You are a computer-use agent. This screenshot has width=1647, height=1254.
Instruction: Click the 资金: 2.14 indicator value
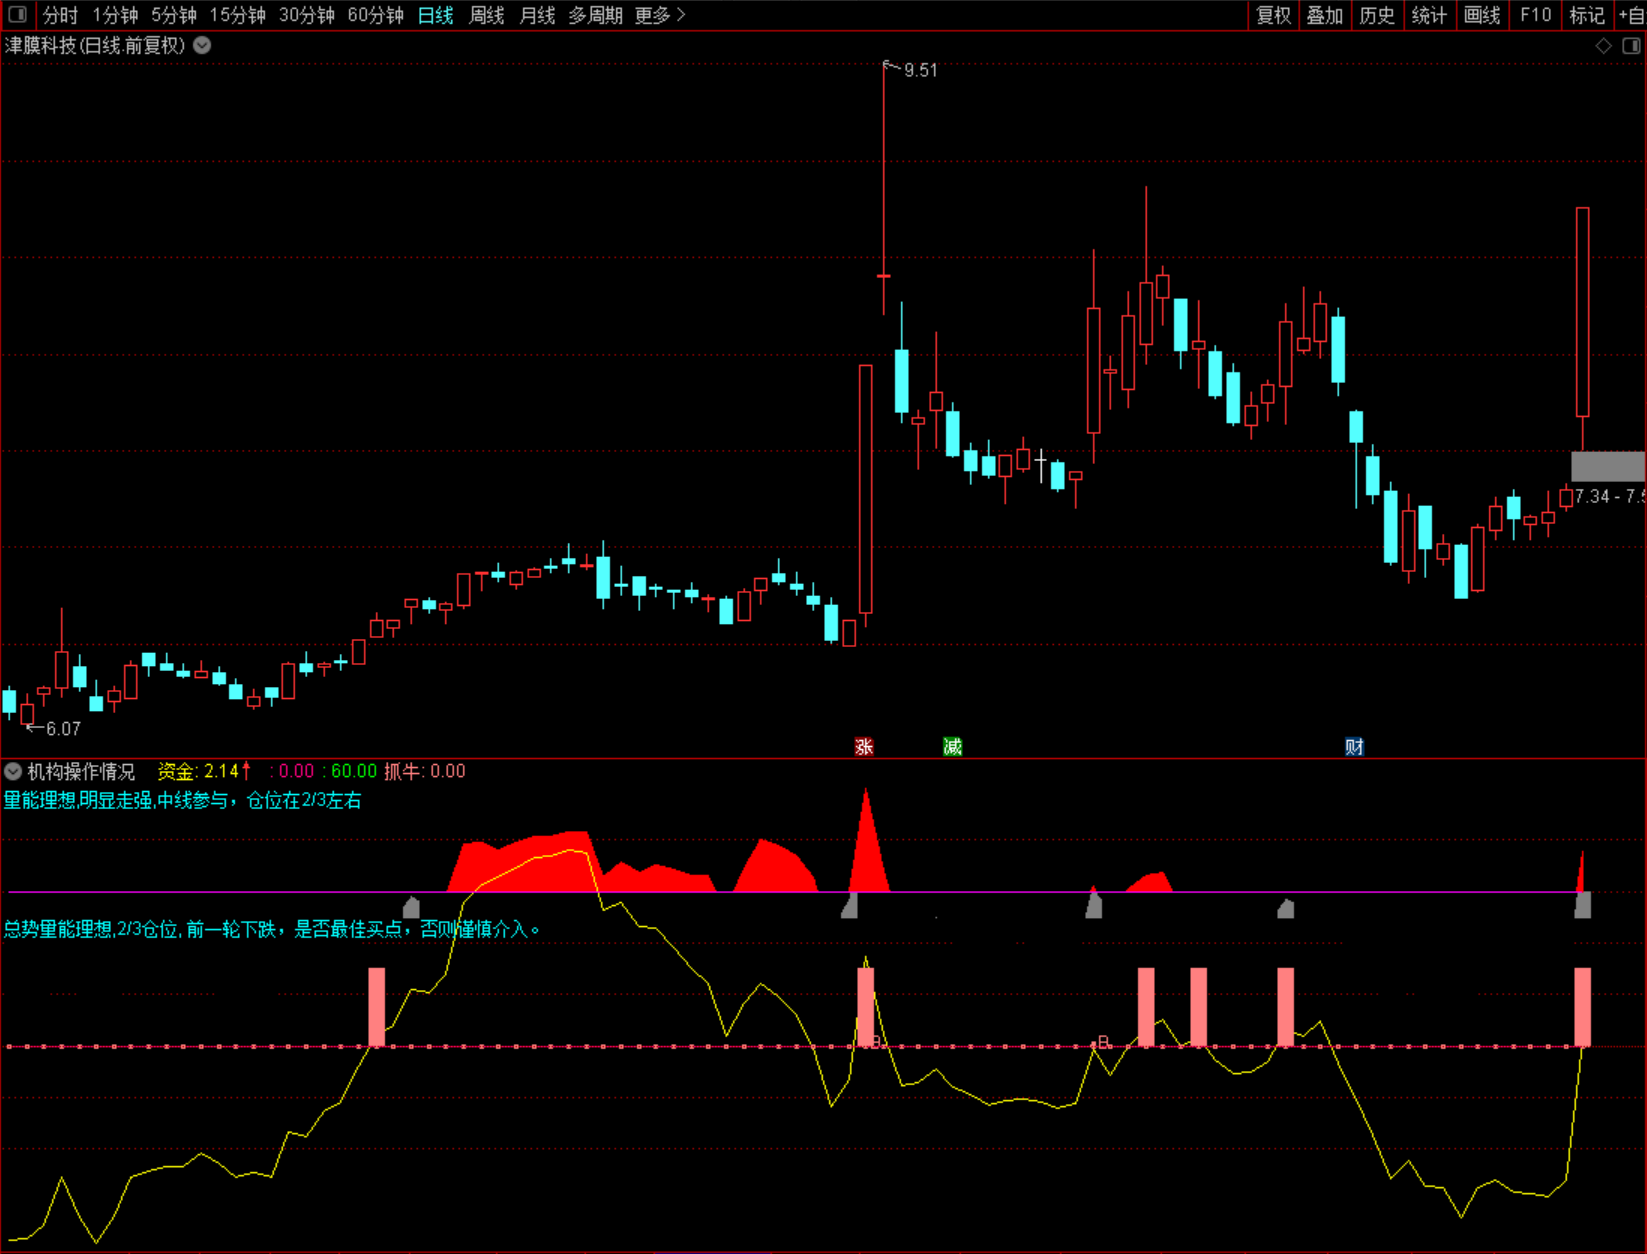(204, 771)
